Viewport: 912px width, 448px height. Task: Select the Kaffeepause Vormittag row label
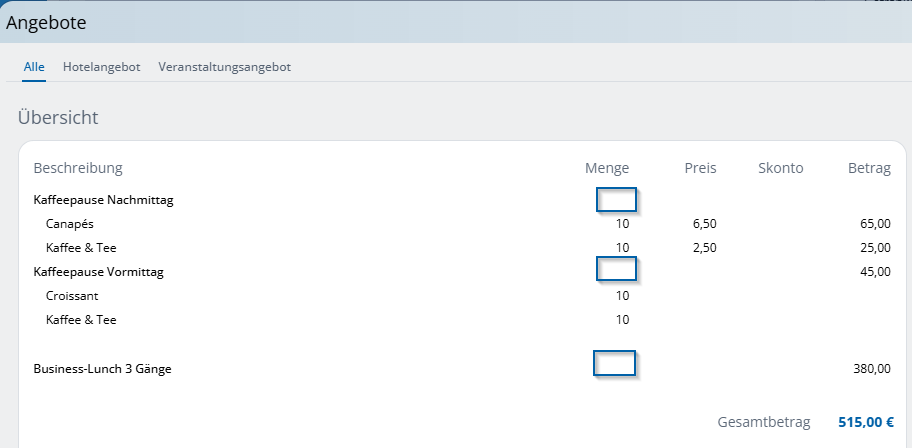98,272
